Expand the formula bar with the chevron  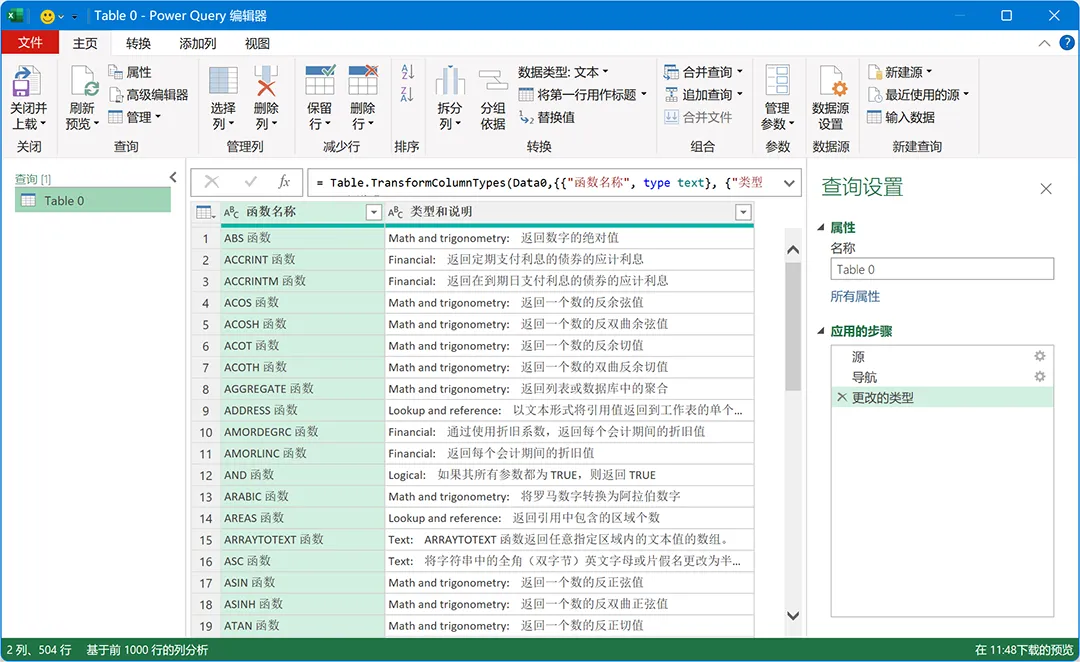789,183
